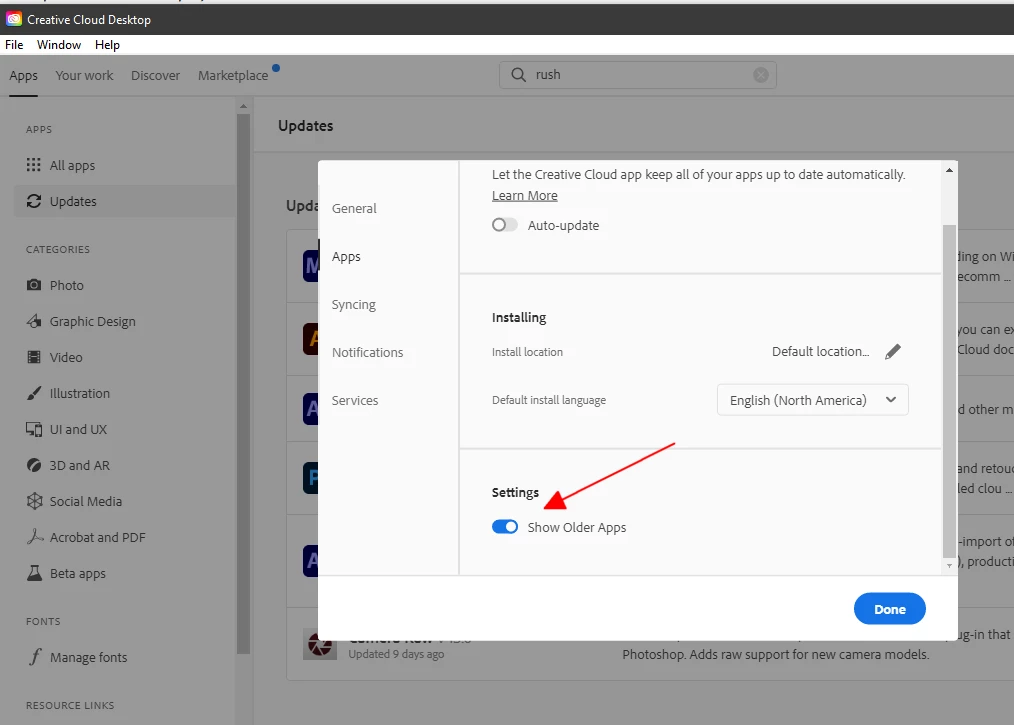Click the English (North America) dropdown chevron
This screenshot has width=1014, height=725.
890,400
